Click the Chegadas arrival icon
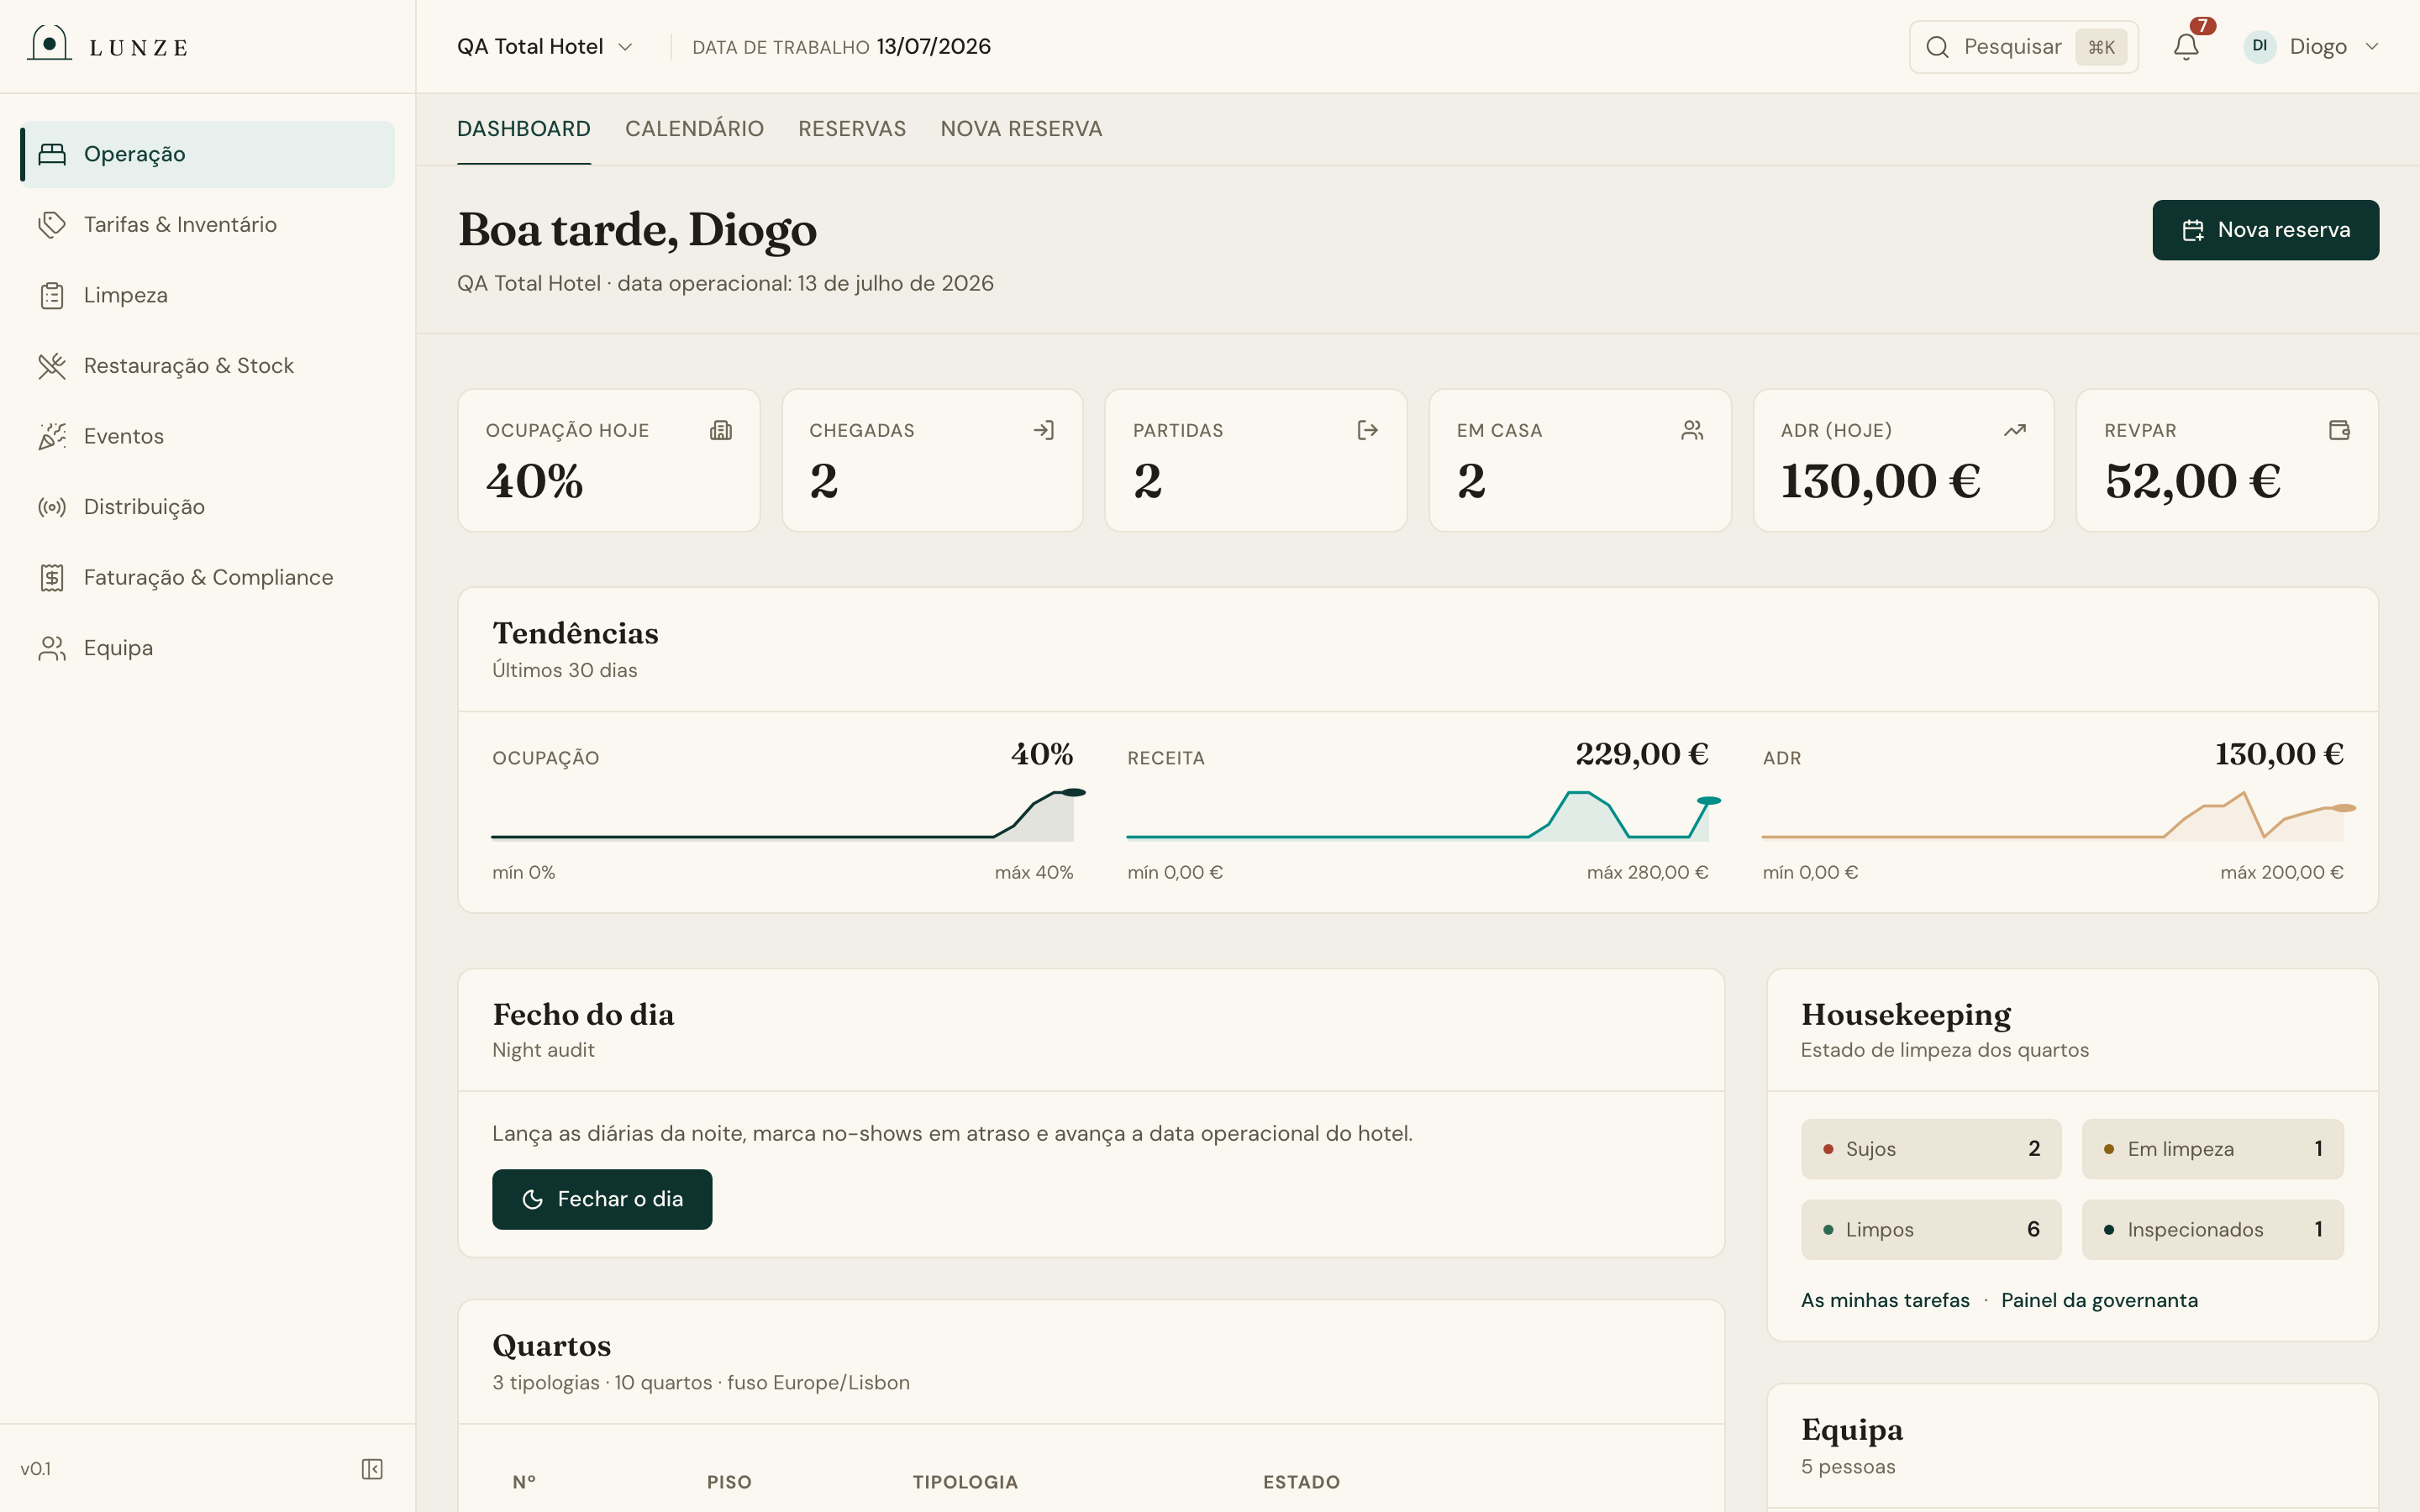Image resolution: width=2420 pixels, height=1512 pixels. [x=1044, y=430]
